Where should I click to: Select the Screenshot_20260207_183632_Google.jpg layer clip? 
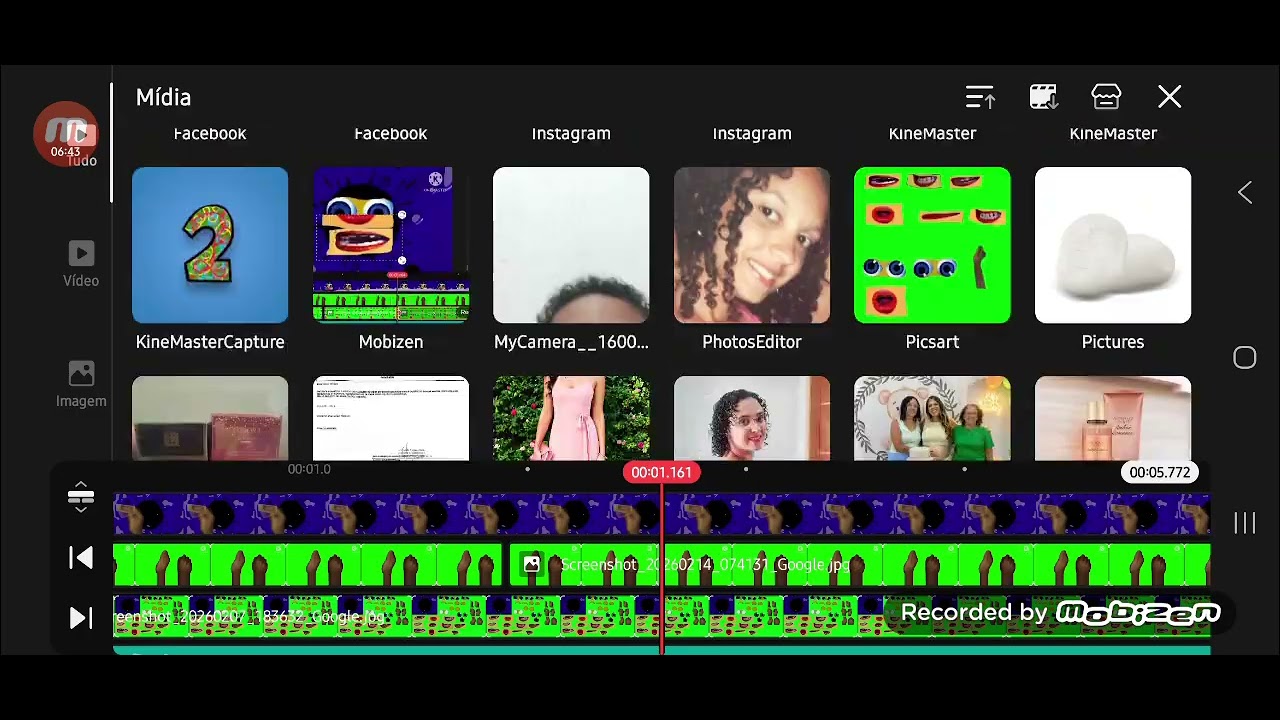(661, 617)
